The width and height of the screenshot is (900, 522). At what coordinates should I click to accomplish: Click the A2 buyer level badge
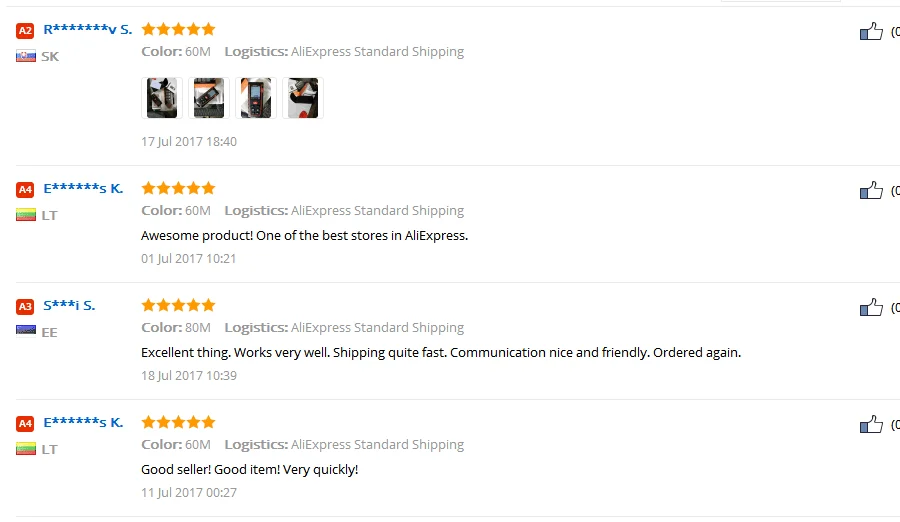coord(25,30)
